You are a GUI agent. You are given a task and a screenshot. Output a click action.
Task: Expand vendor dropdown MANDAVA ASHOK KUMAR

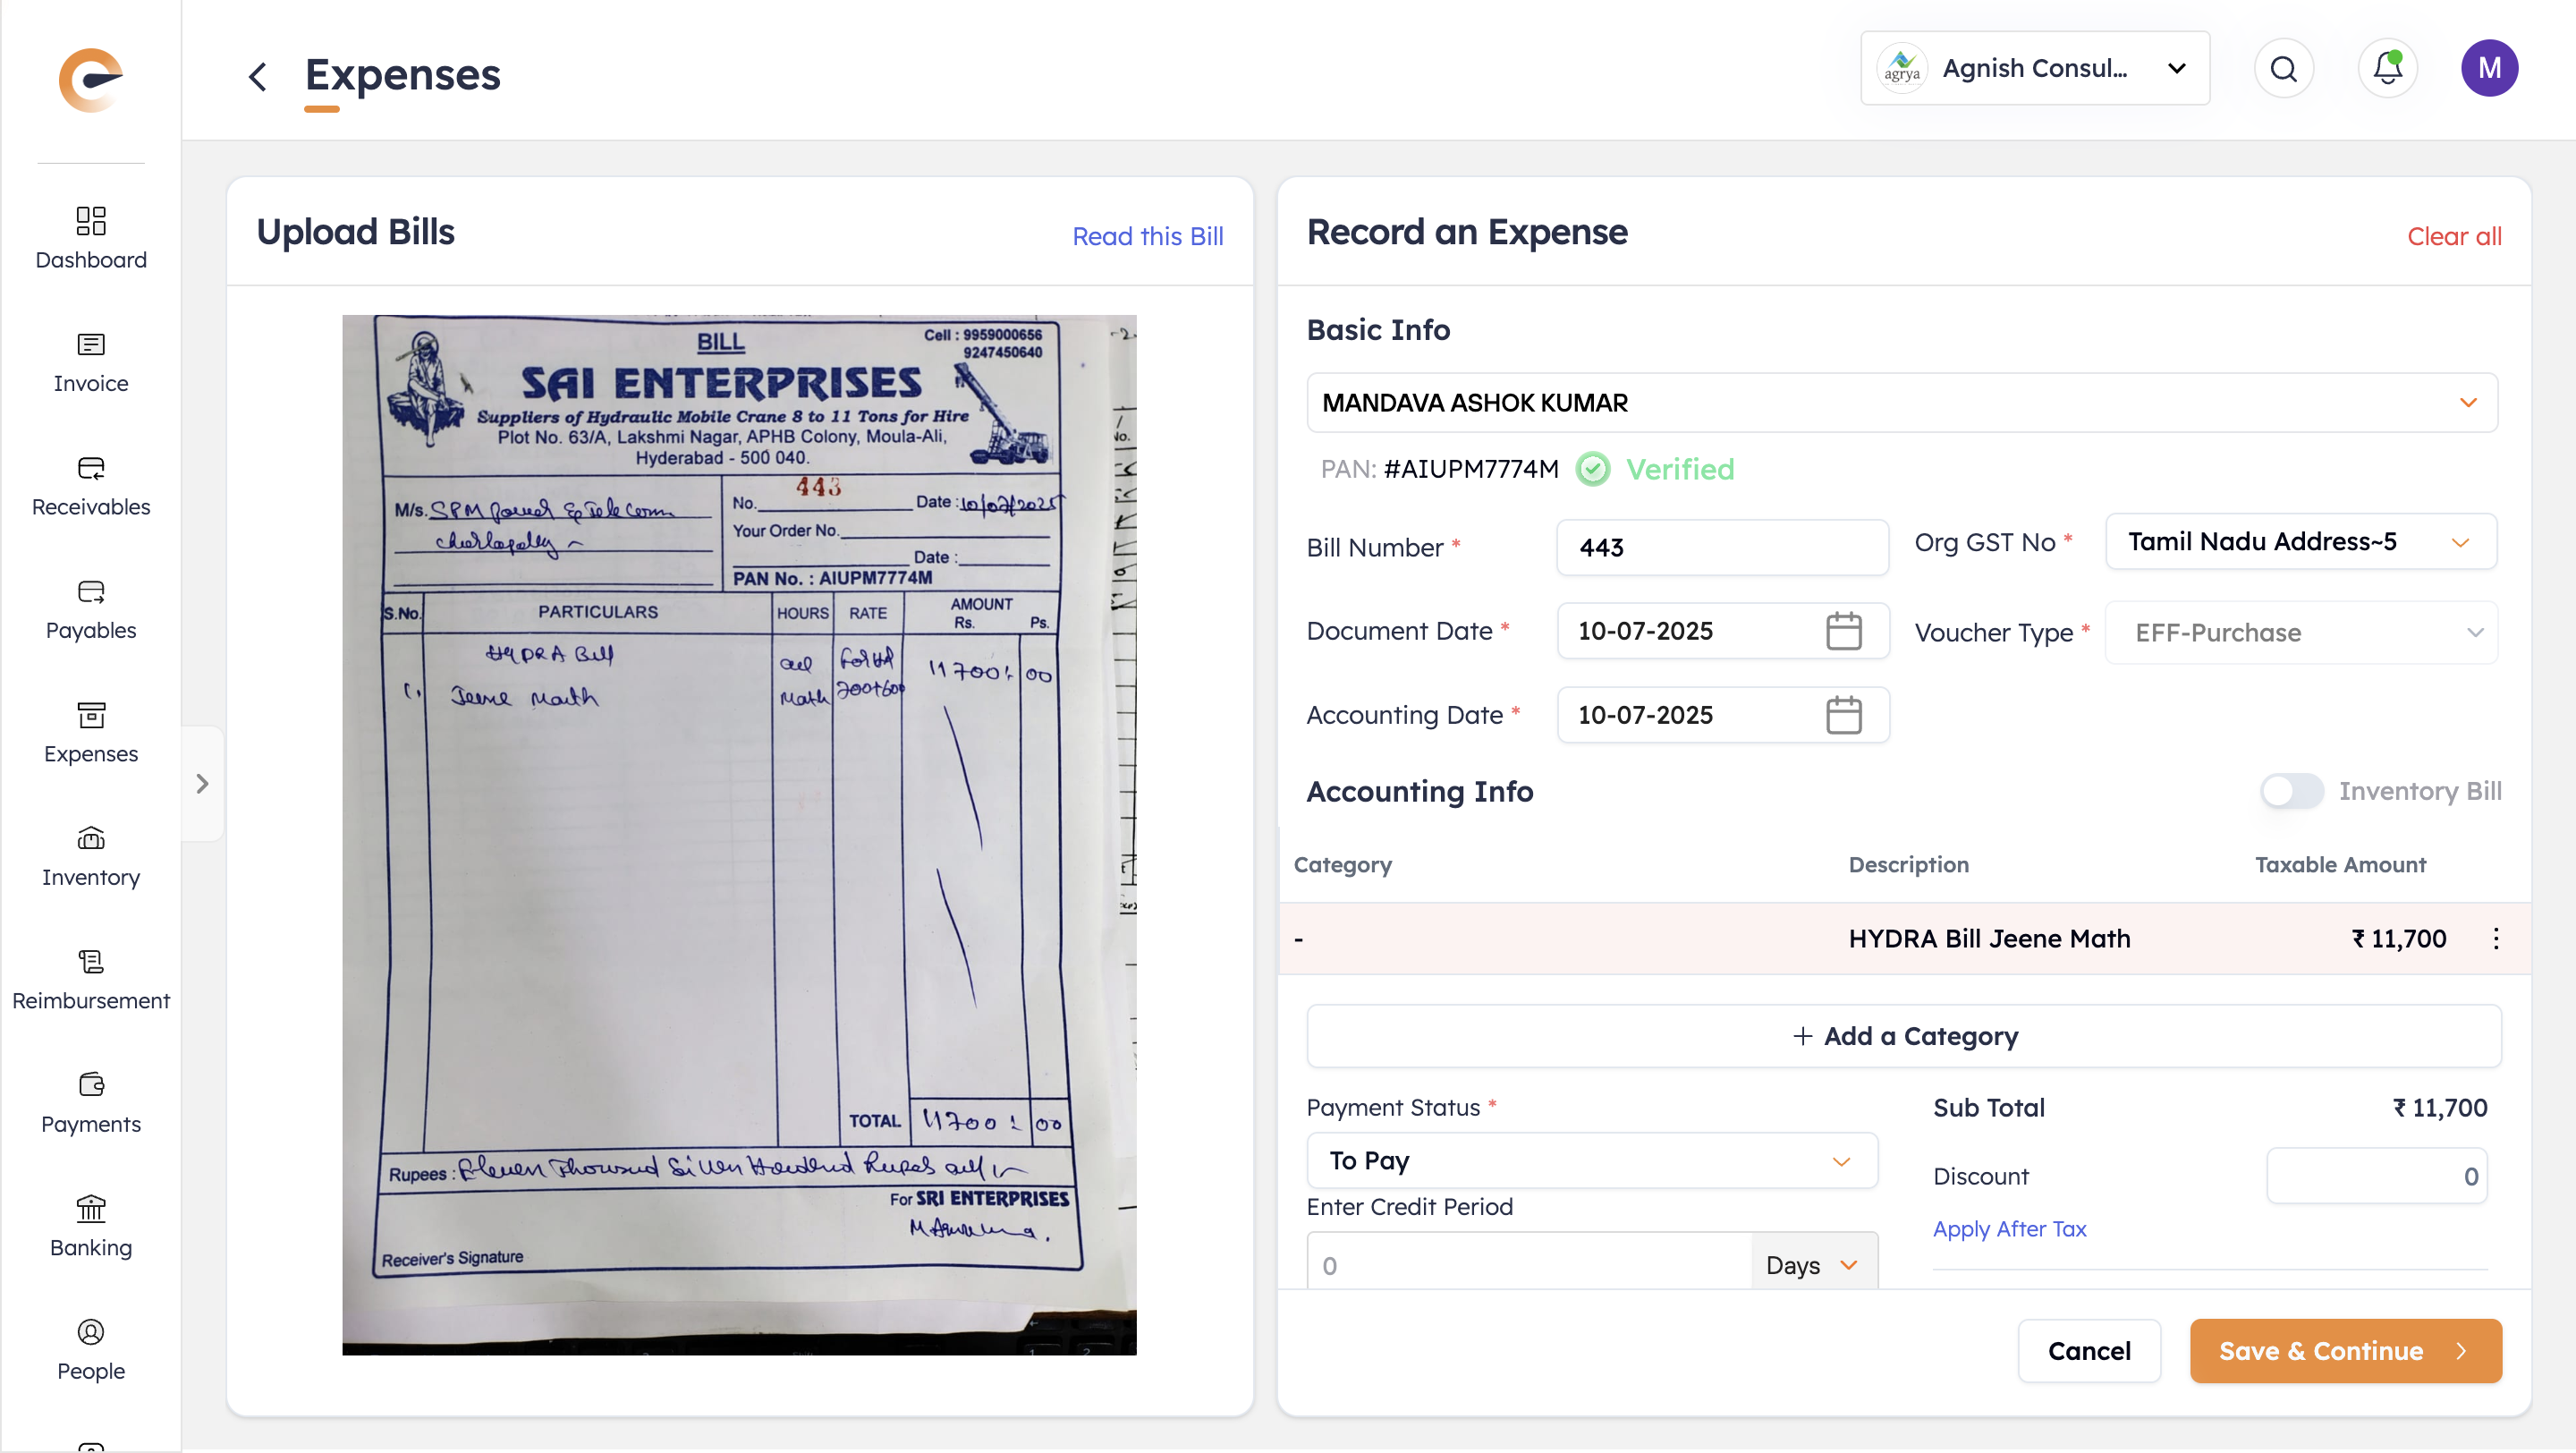coord(1901,403)
